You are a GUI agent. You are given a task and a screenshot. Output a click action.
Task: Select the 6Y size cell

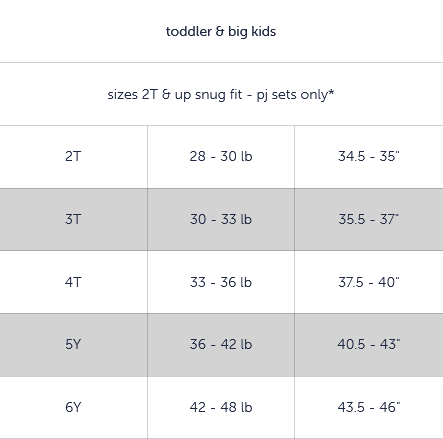click(x=73, y=407)
